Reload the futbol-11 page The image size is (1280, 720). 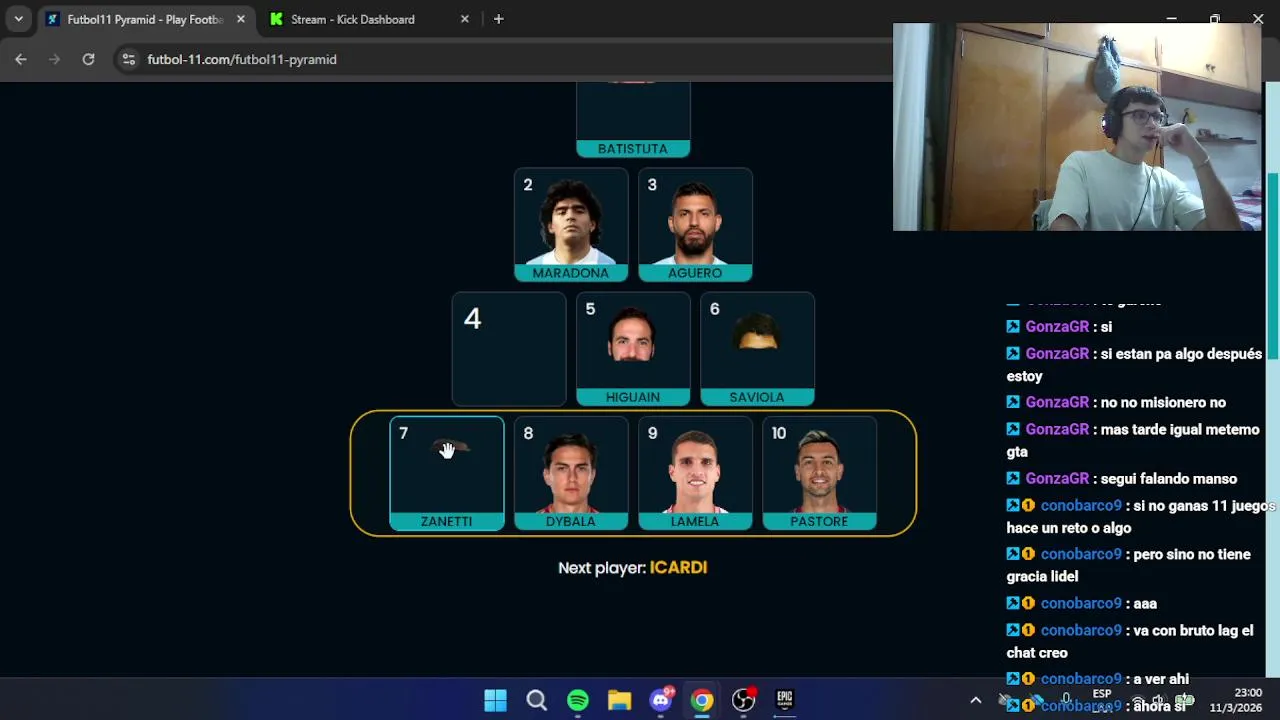coord(88,59)
